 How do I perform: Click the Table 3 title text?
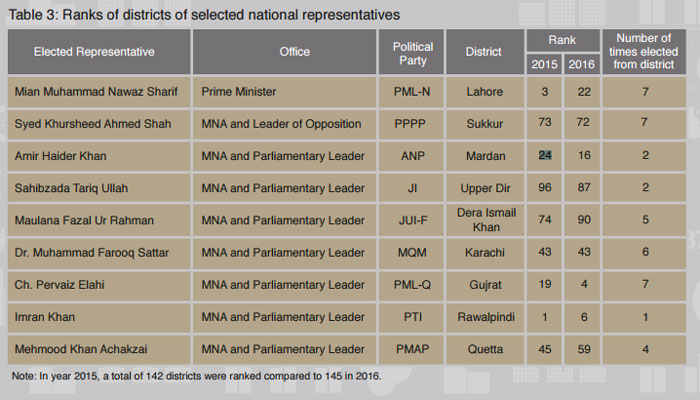coord(204,15)
